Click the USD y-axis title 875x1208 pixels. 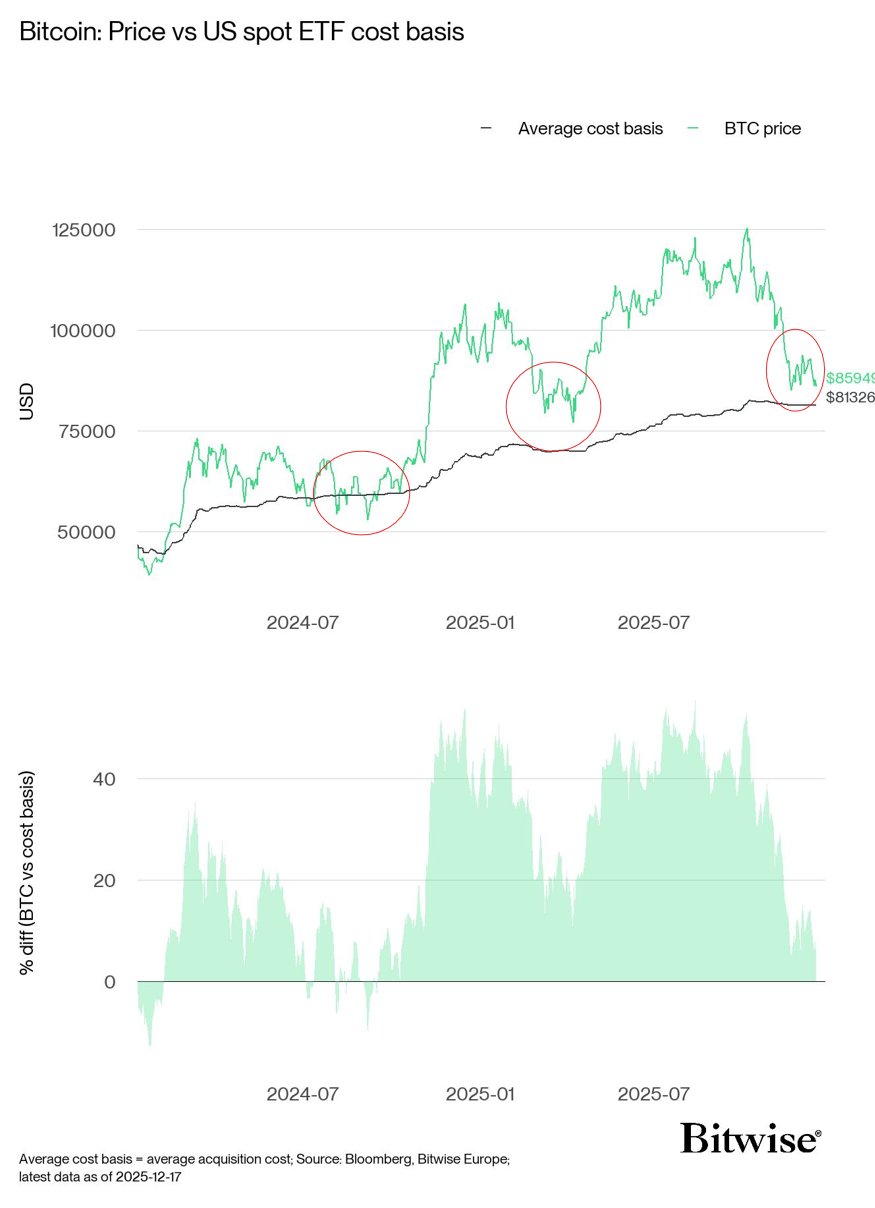[27, 401]
